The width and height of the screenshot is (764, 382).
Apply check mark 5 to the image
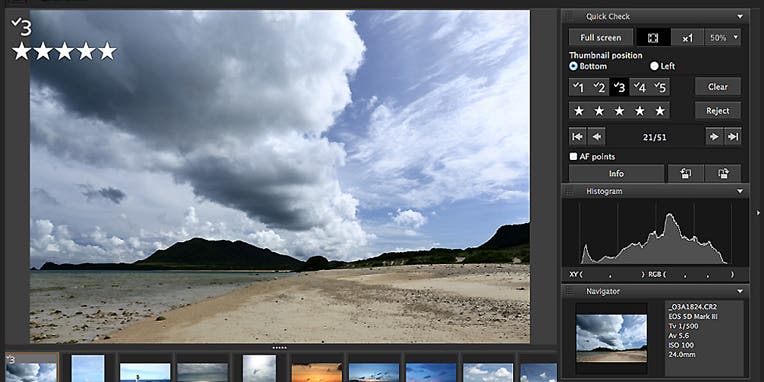click(x=660, y=87)
